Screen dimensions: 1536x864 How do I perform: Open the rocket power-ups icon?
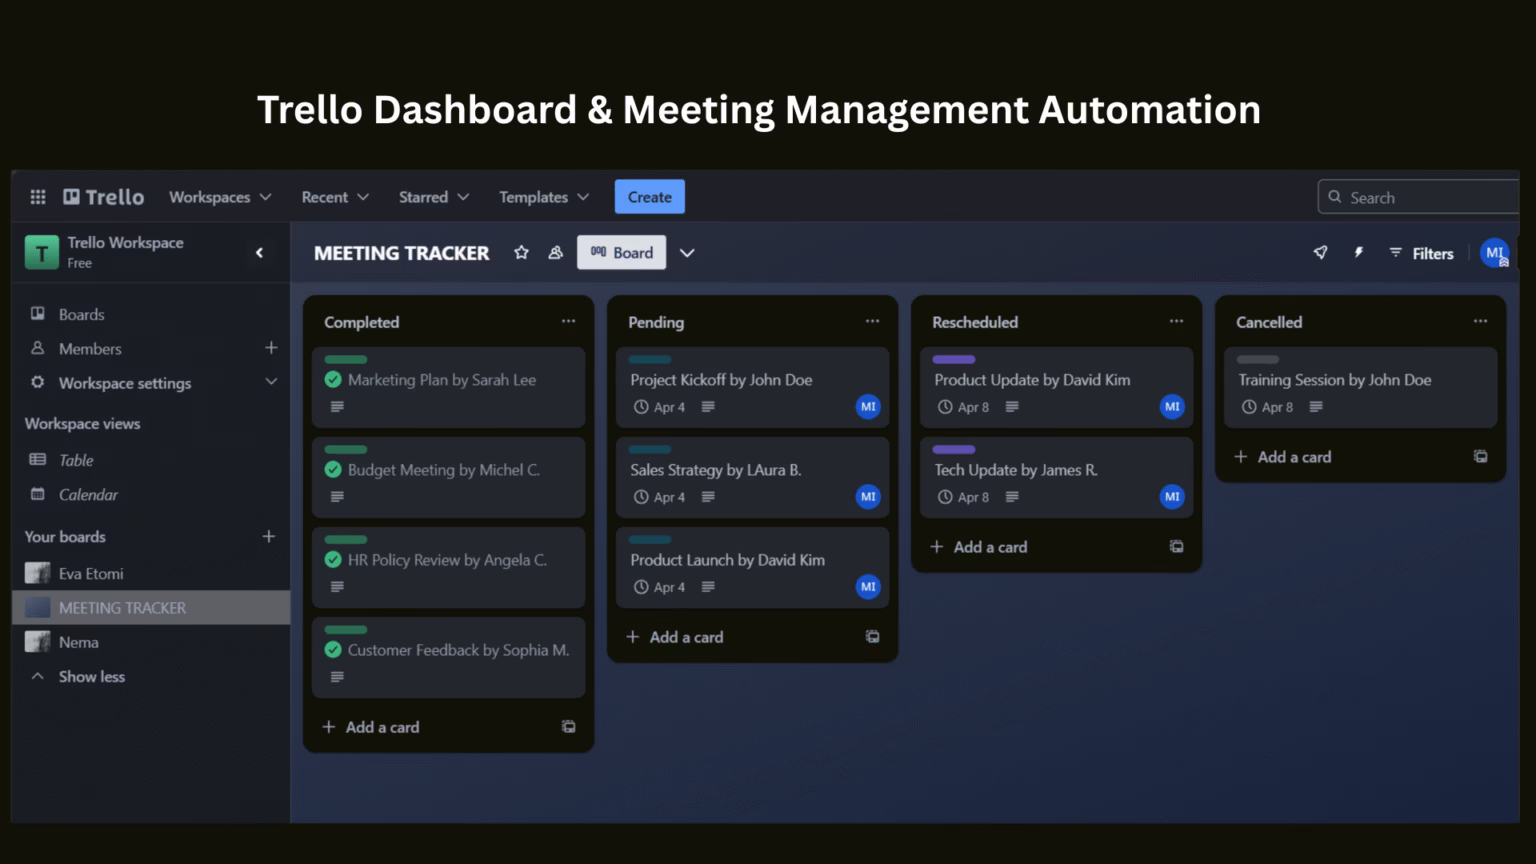pos(1320,253)
